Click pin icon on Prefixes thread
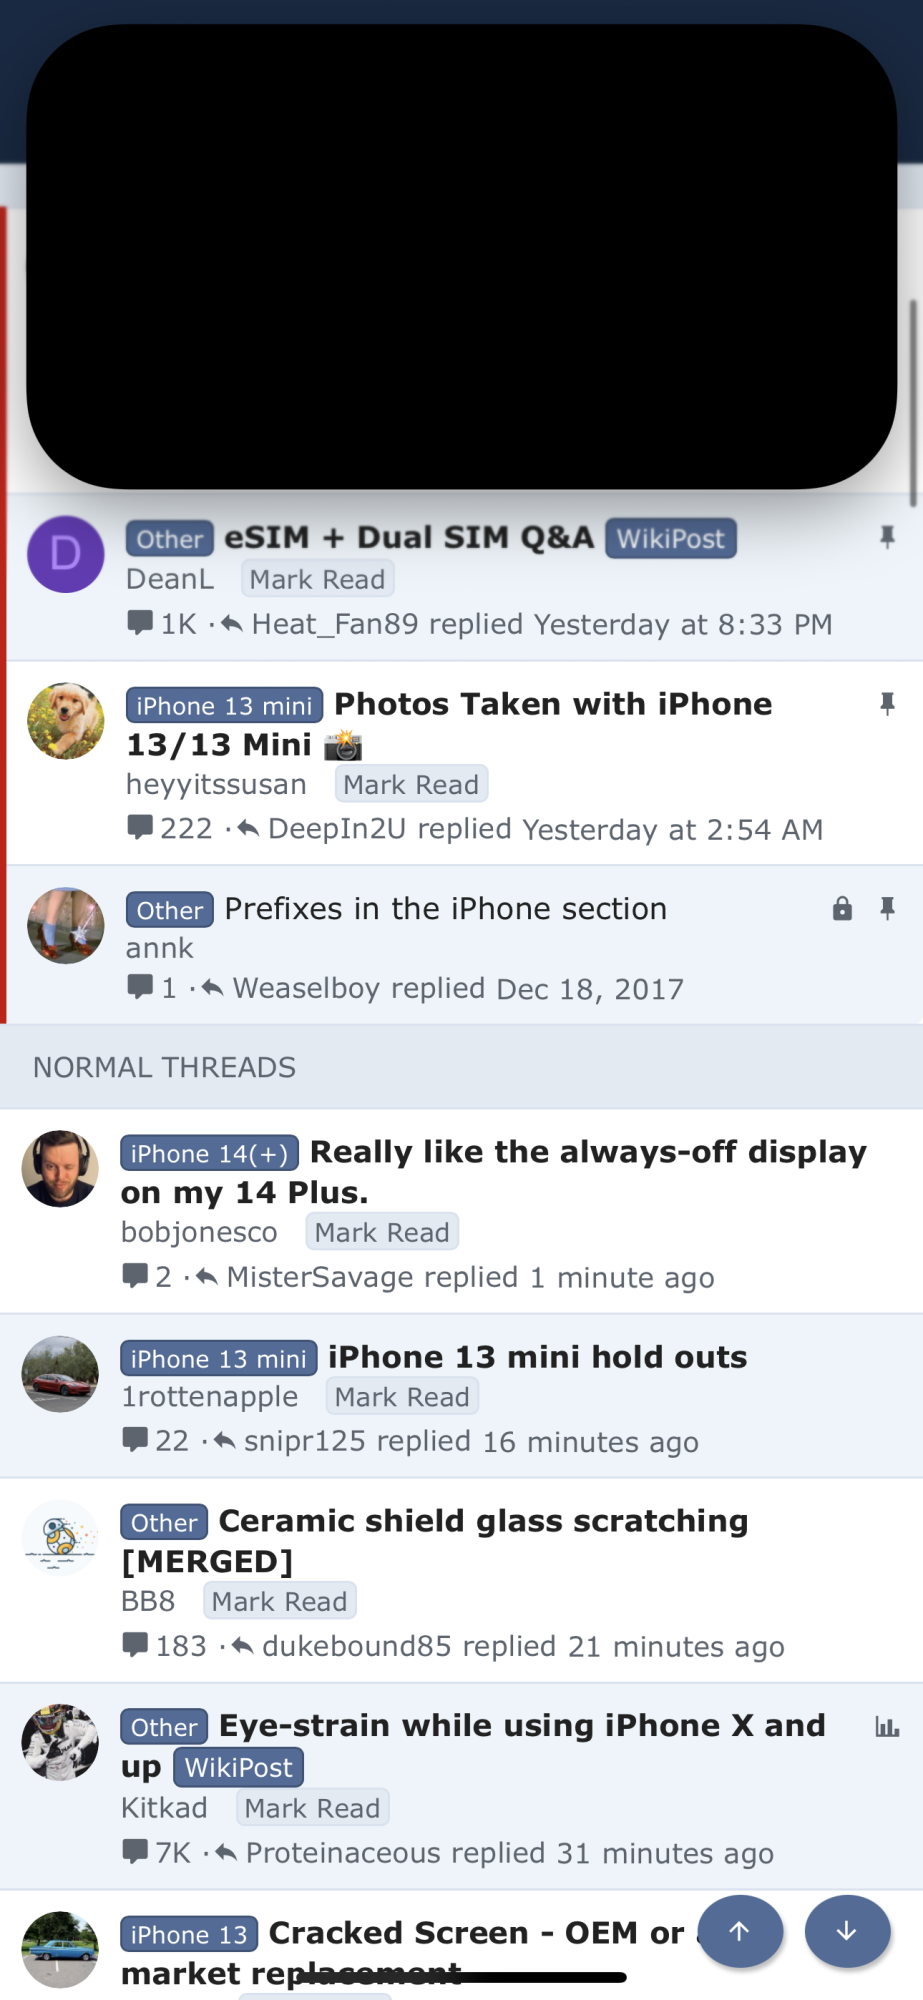Image resolution: width=923 pixels, height=2000 pixels. click(x=887, y=908)
